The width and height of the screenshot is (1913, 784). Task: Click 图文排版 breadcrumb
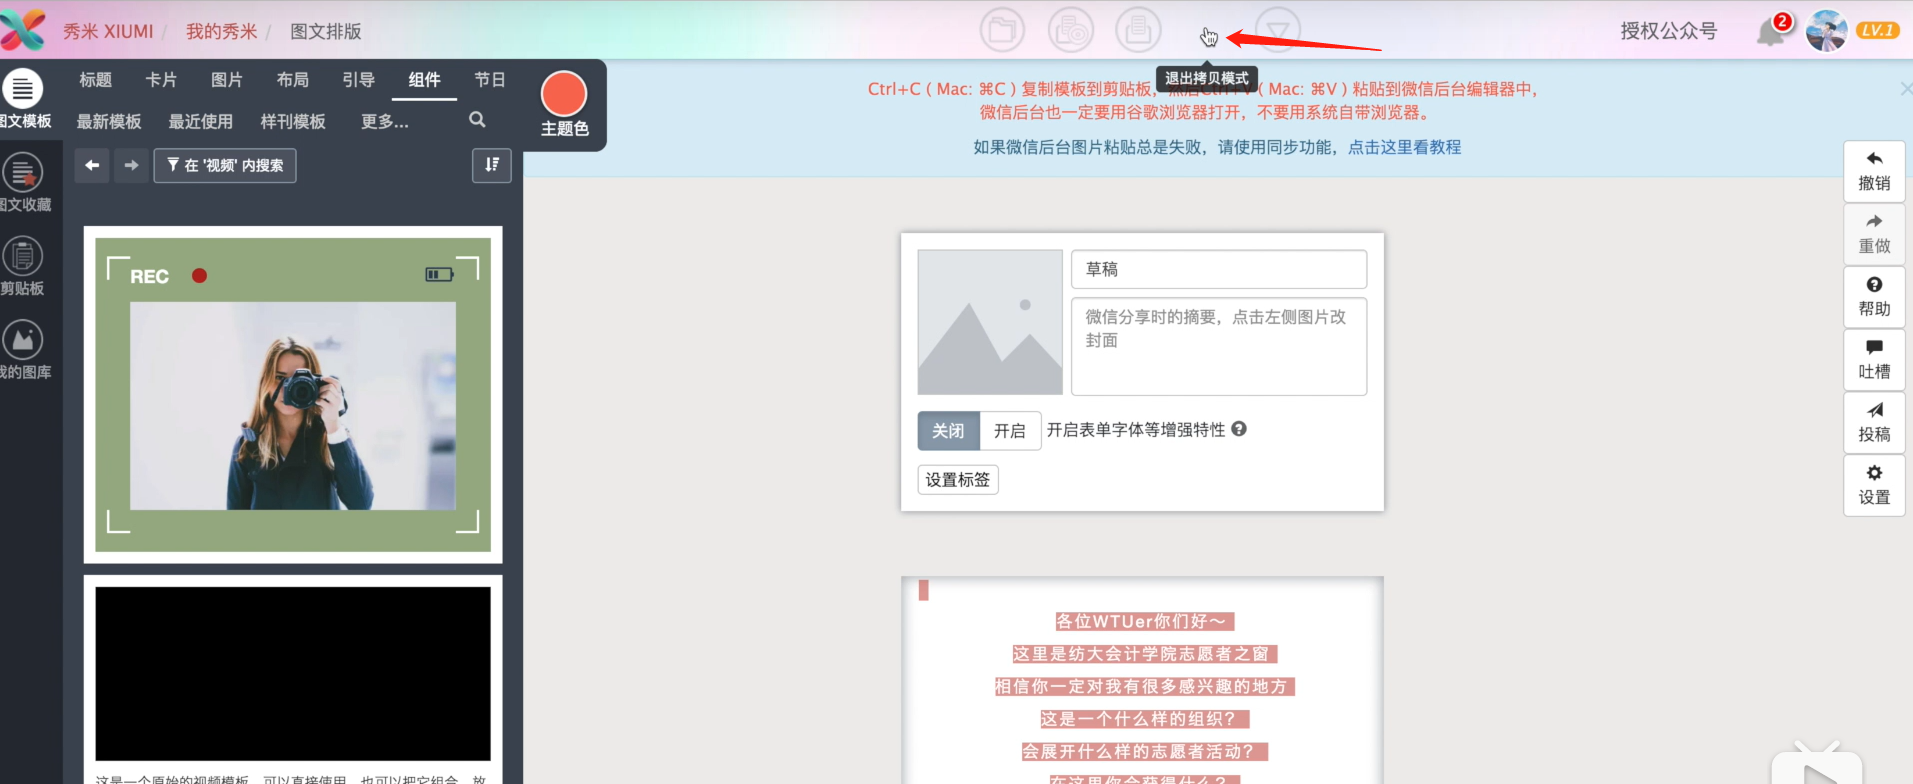[326, 31]
